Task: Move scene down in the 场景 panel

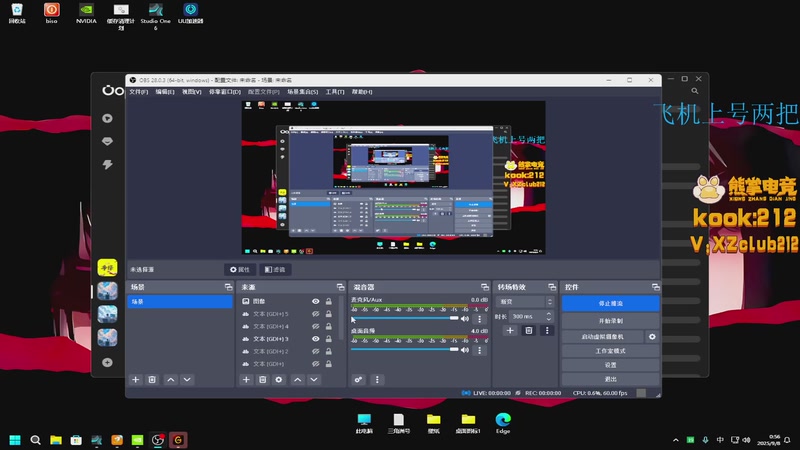Action: pos(187,380)
